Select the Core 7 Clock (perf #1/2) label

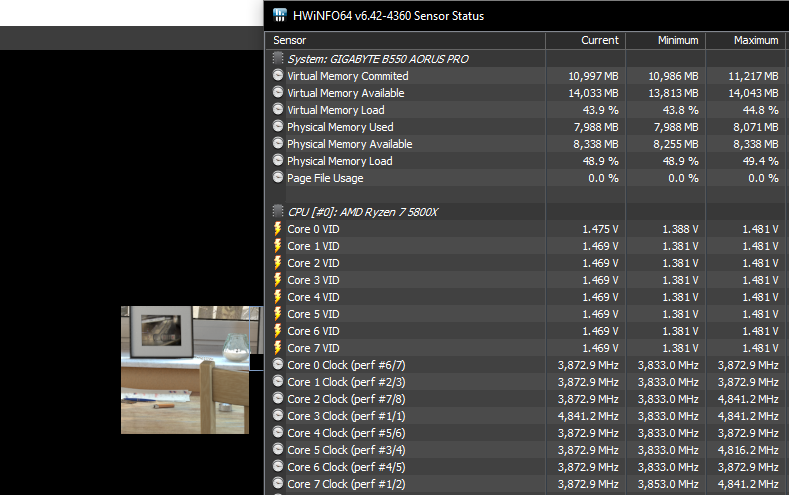pyautogui.click(x=346, y=484)
